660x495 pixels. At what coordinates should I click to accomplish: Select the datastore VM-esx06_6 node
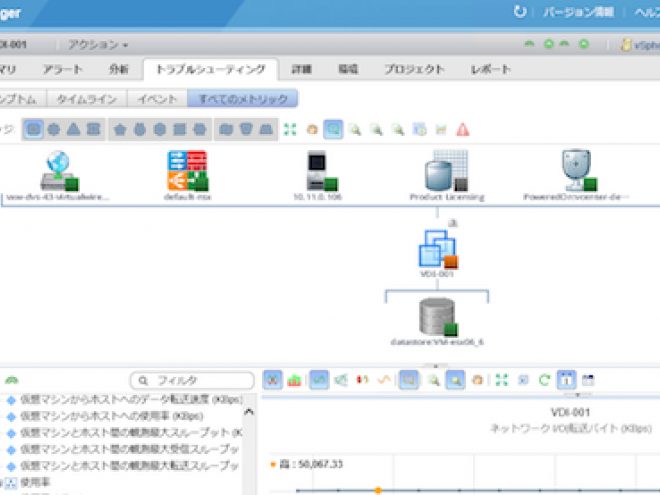tap(438, 317)
